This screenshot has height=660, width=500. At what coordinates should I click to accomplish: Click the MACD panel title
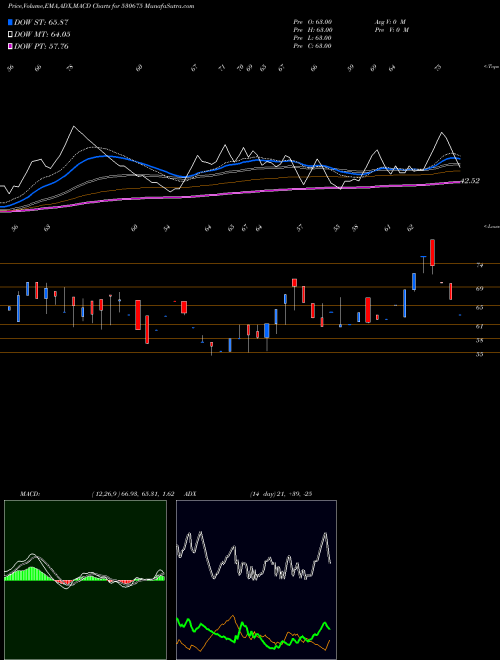tap(30, 494)
